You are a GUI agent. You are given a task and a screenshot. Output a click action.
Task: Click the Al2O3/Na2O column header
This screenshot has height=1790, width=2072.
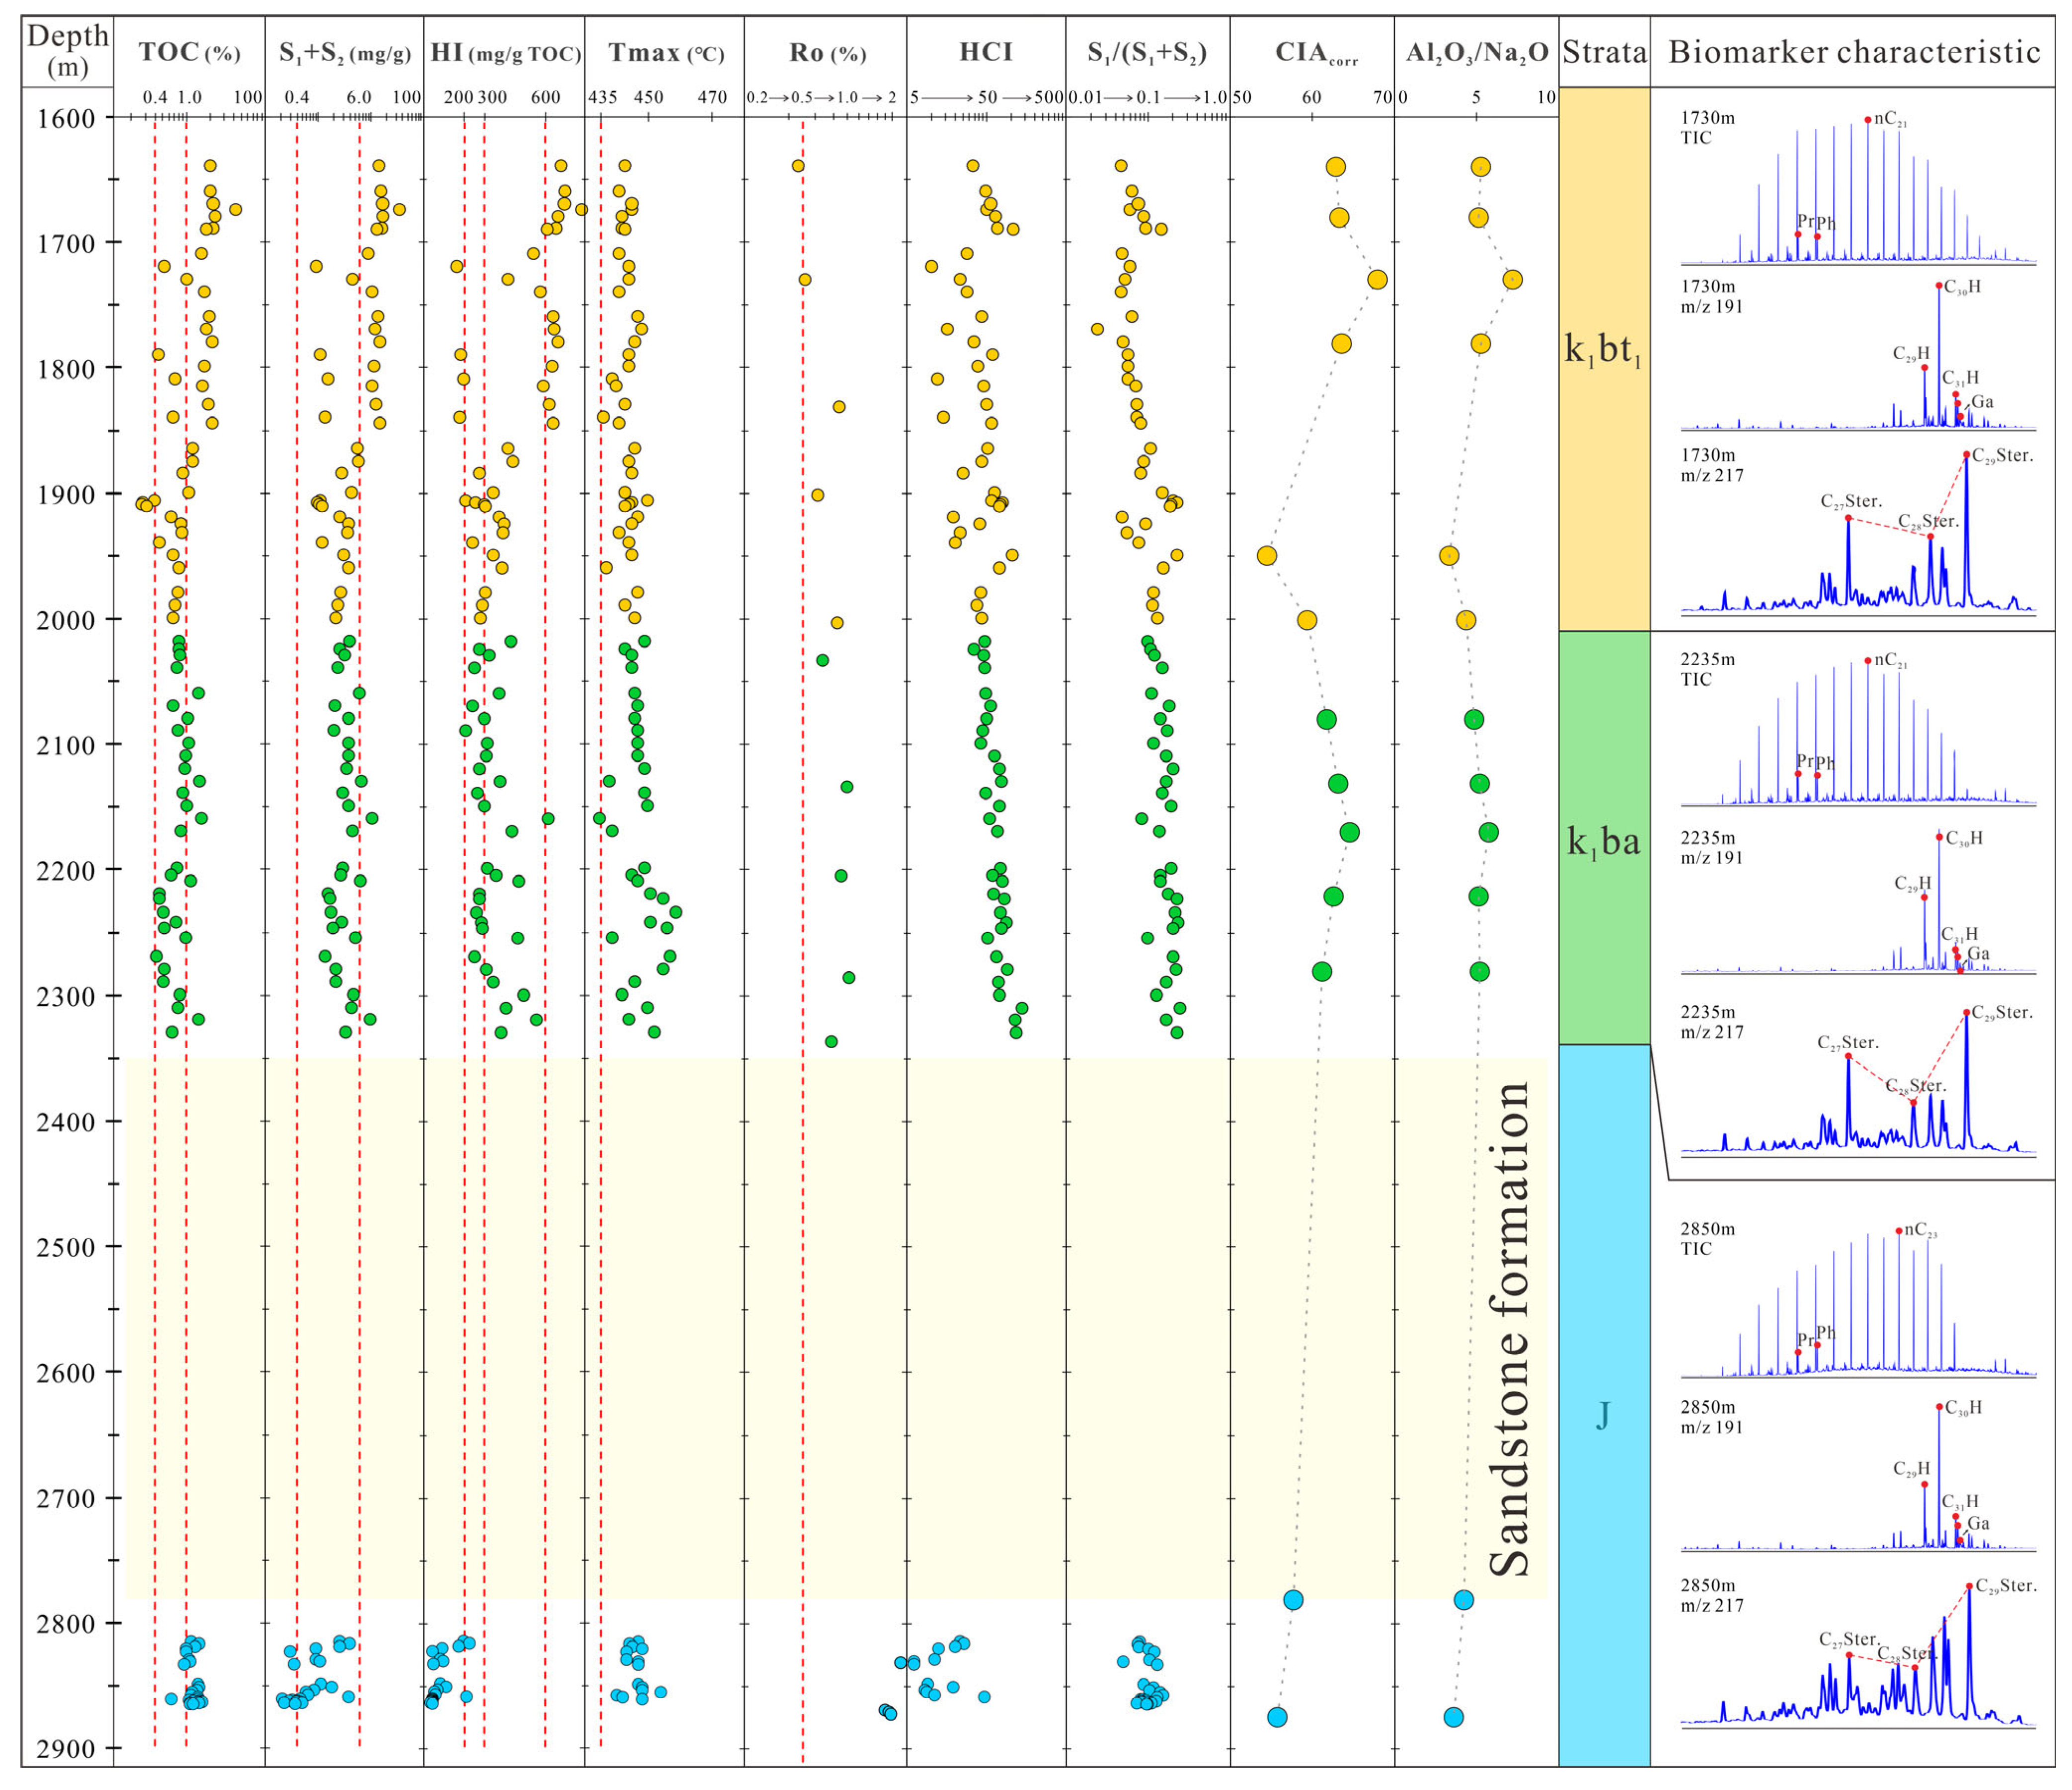[1477, 53]
